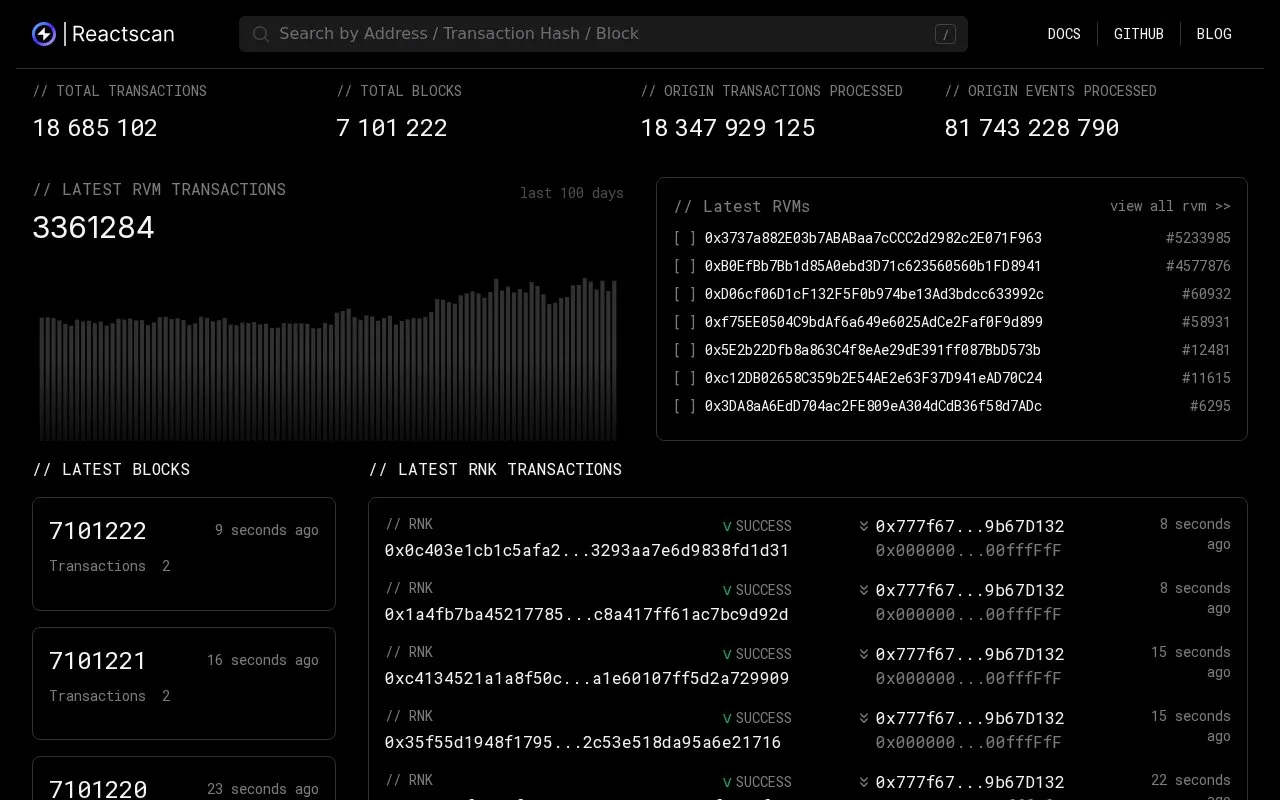
Task: Open RVM address 0xc12DB02658C359b2E54AE2e63F37D941eAD70C24
Action: pos(873,378)
